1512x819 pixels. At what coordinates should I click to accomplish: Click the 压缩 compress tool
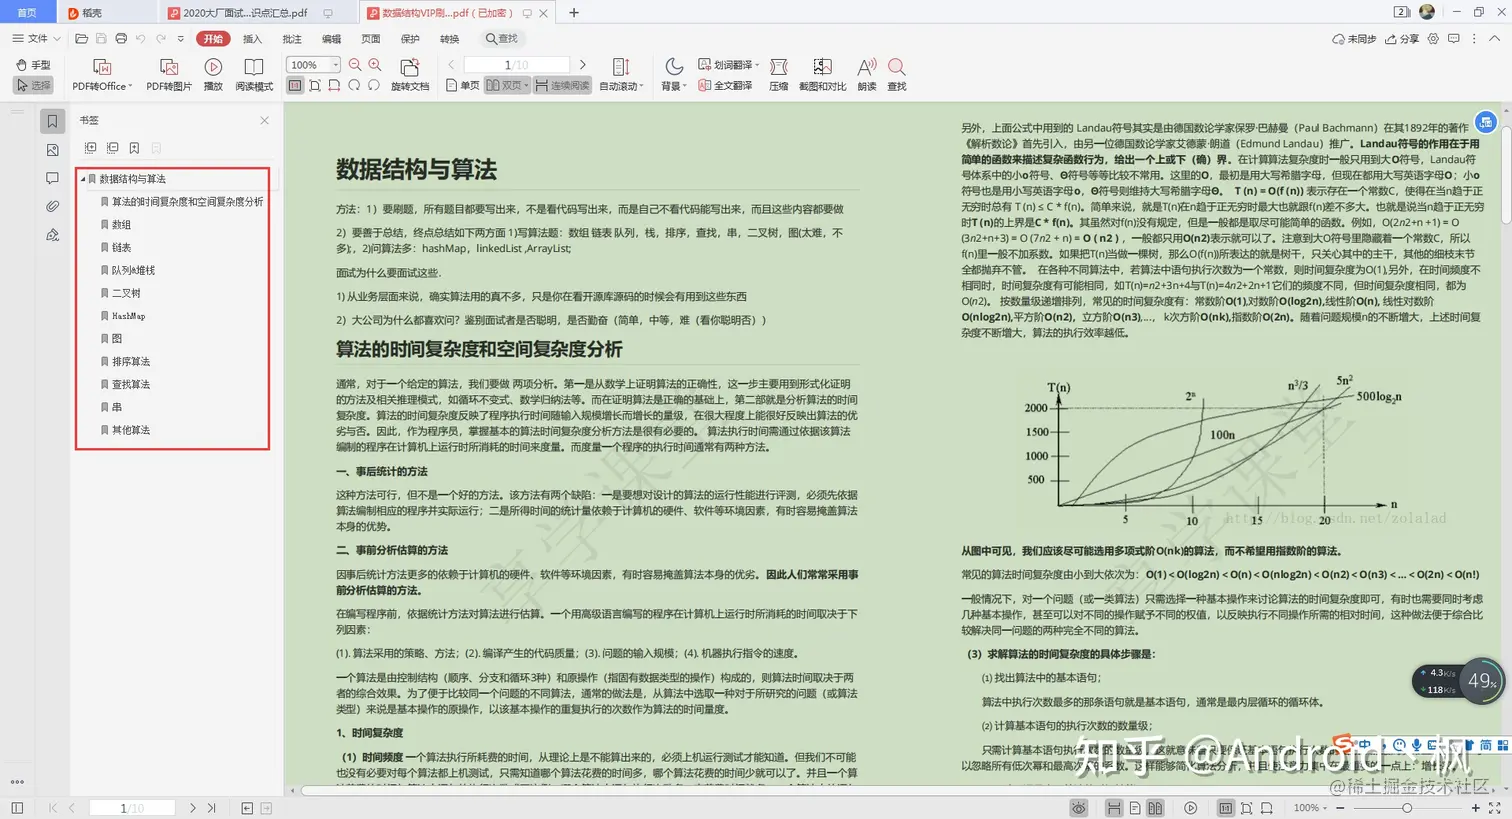[x=779, y=75]
